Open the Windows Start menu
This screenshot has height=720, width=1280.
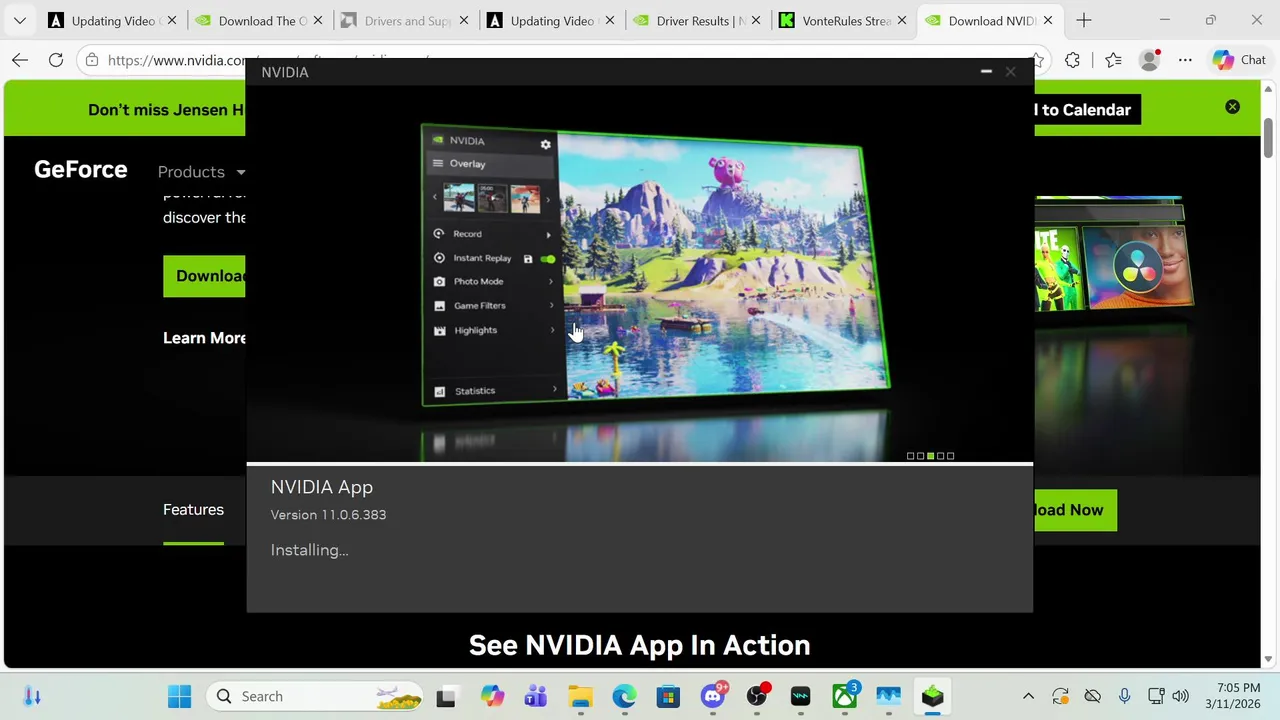(x=180, y=696)
